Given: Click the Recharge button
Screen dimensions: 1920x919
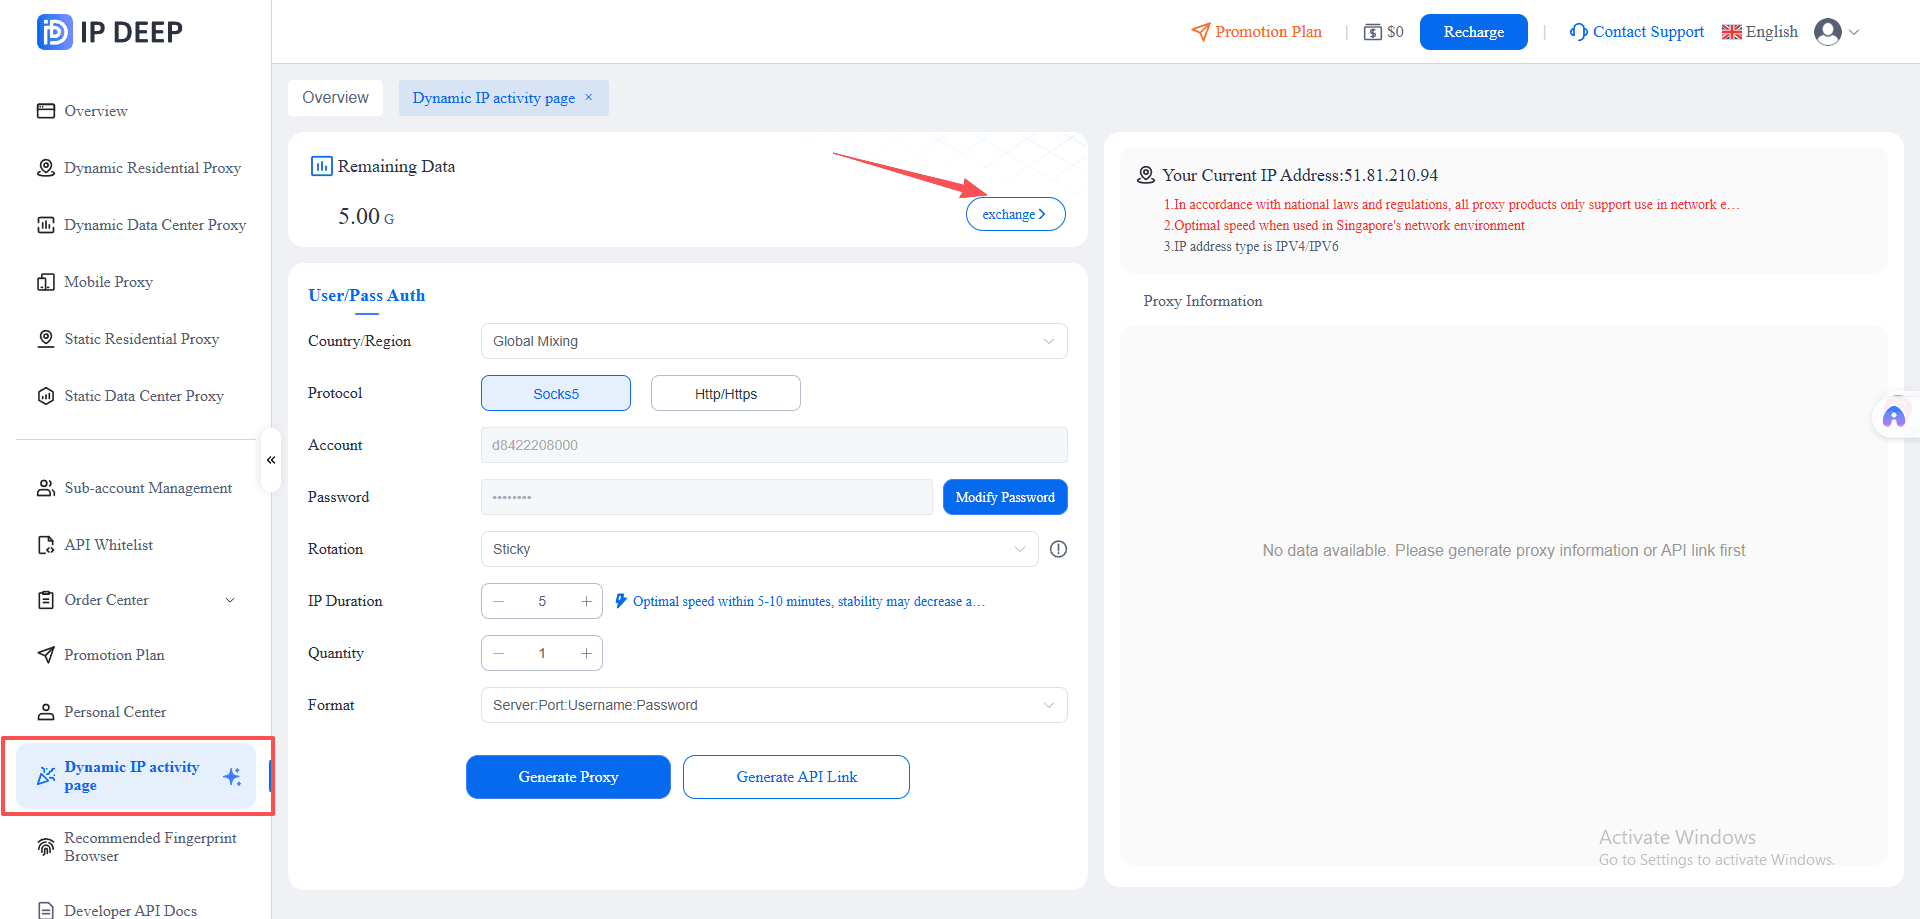Looking at the screenshot, I should [1473, 32].
